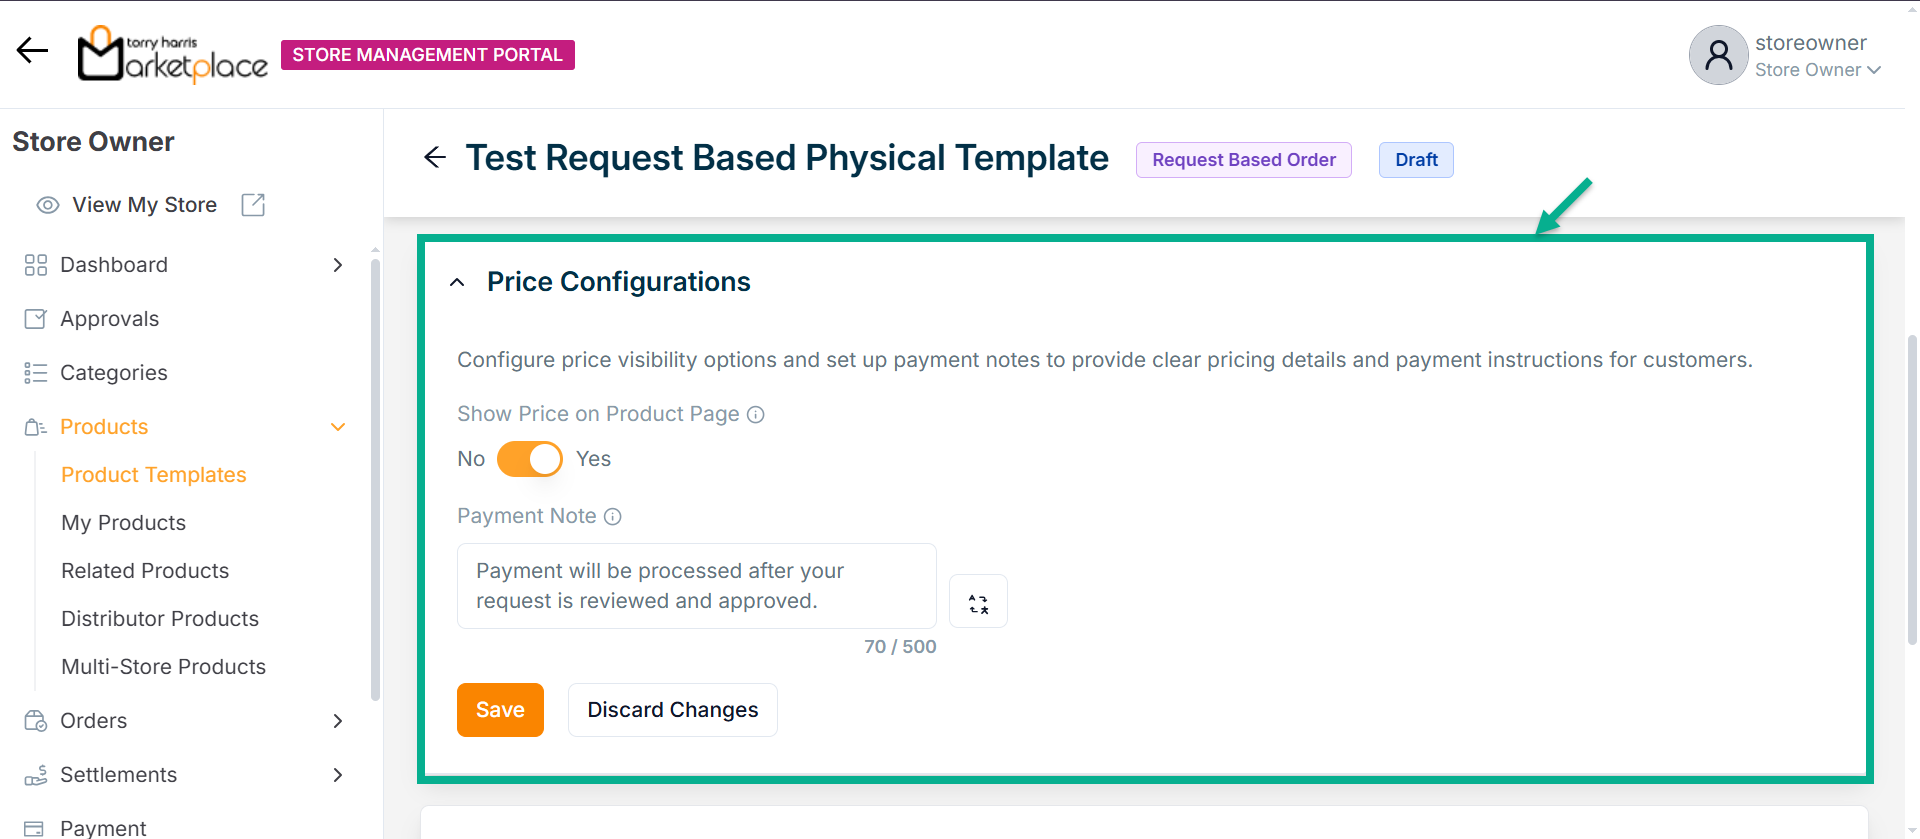
Task: Collapse the Price Configurations section
Action: pyautogui.click(x=457, y=283)
